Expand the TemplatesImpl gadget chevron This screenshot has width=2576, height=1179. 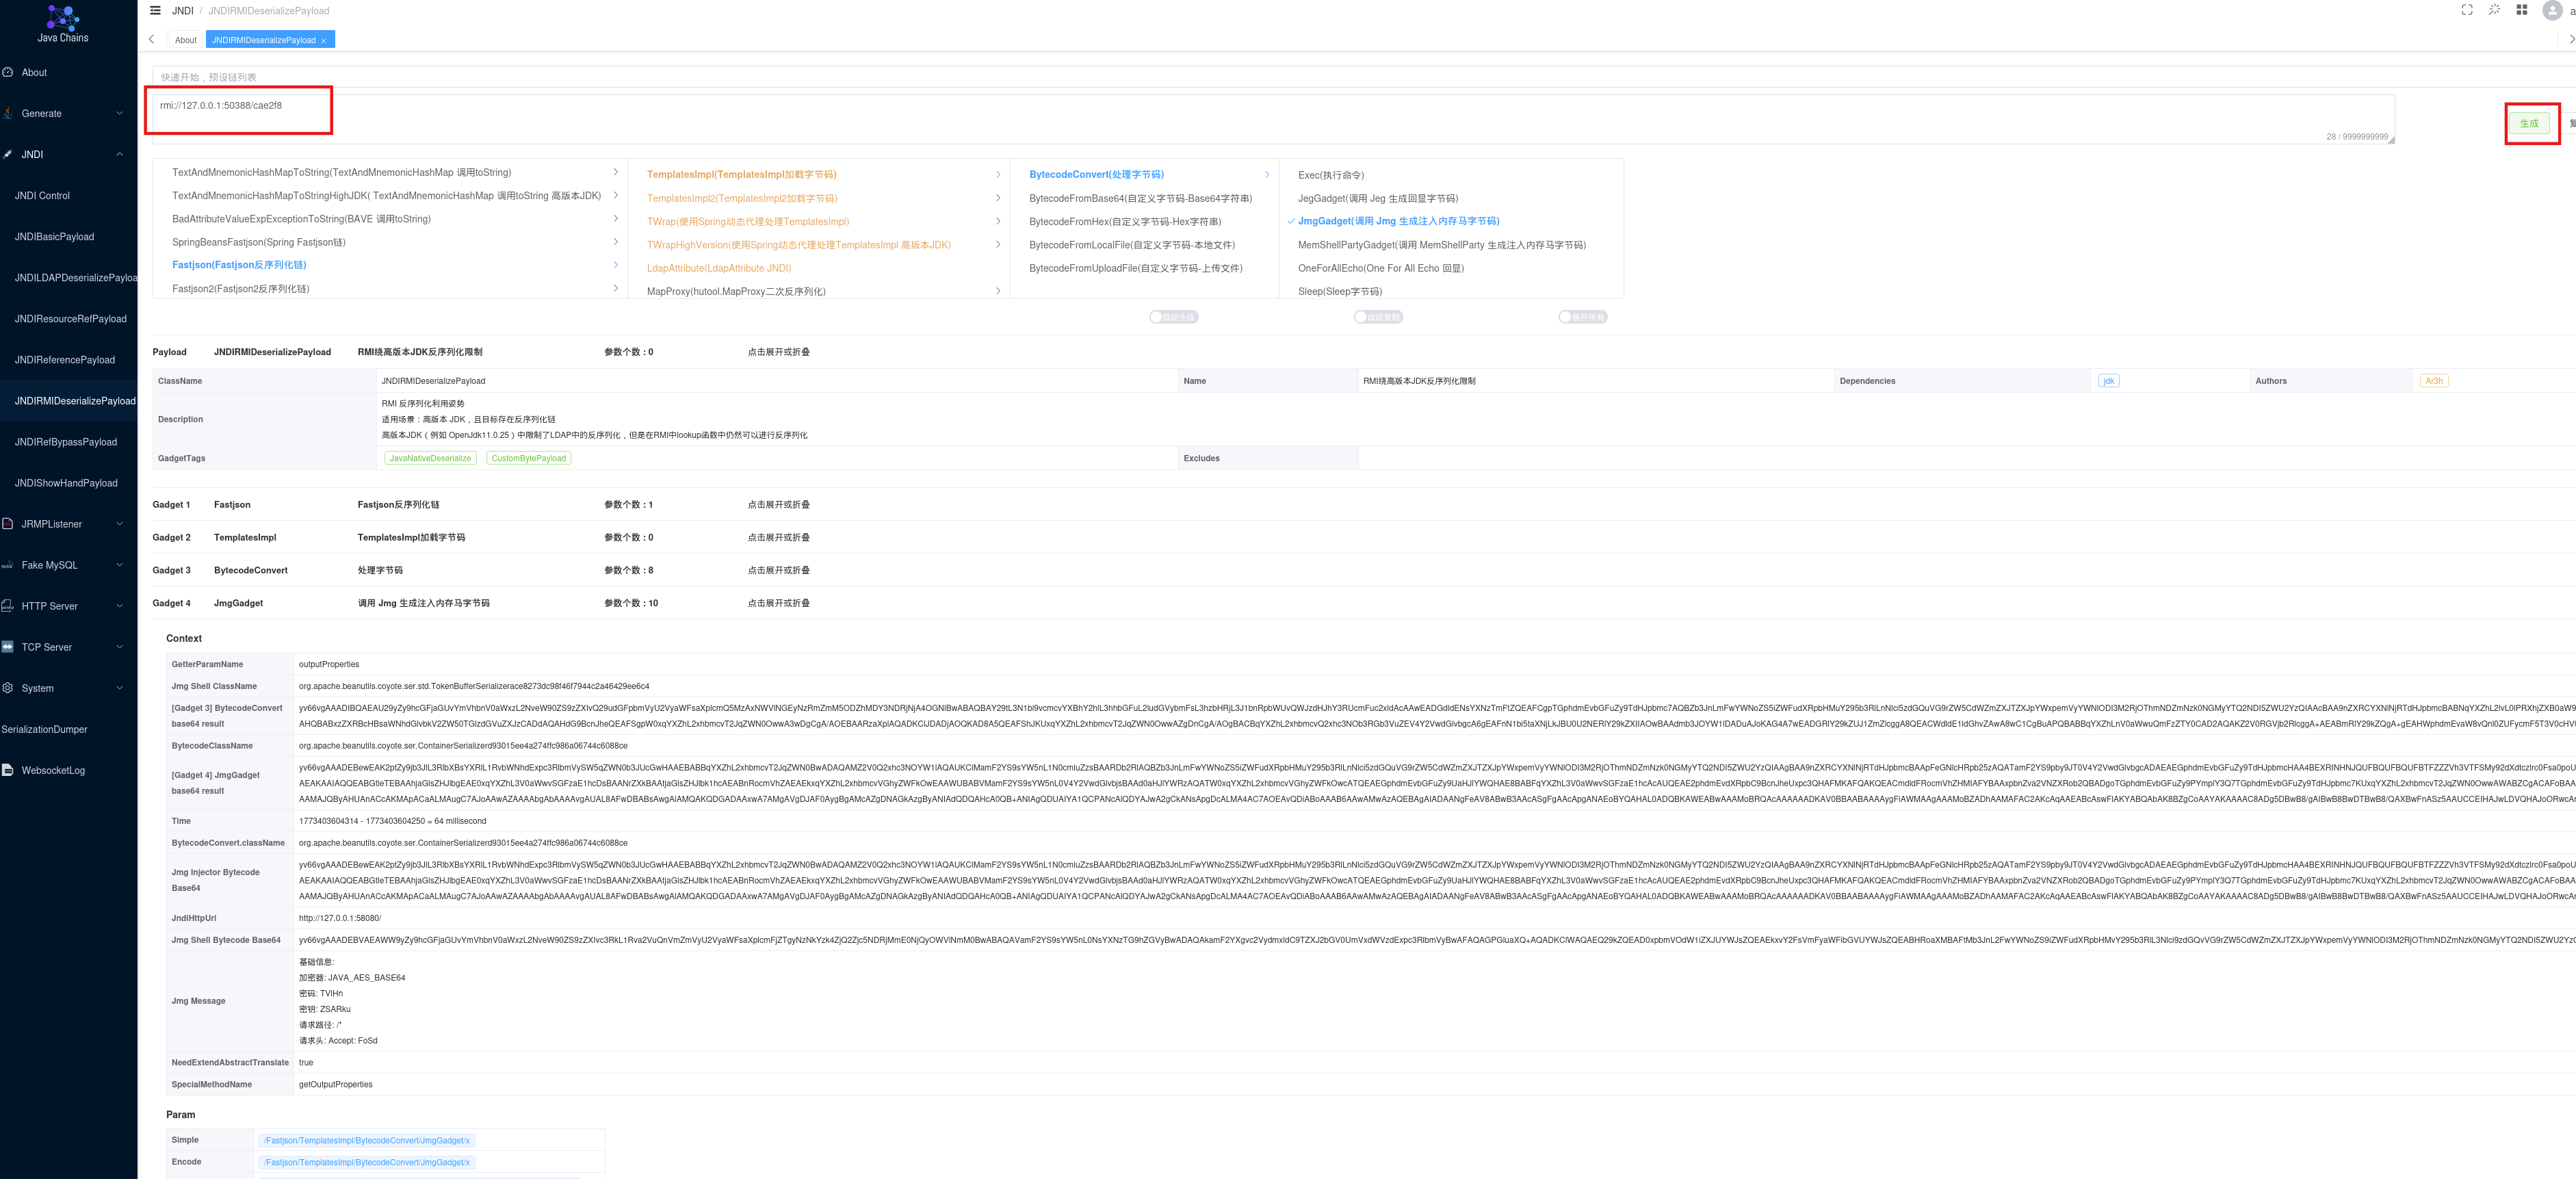coord(997,175)
